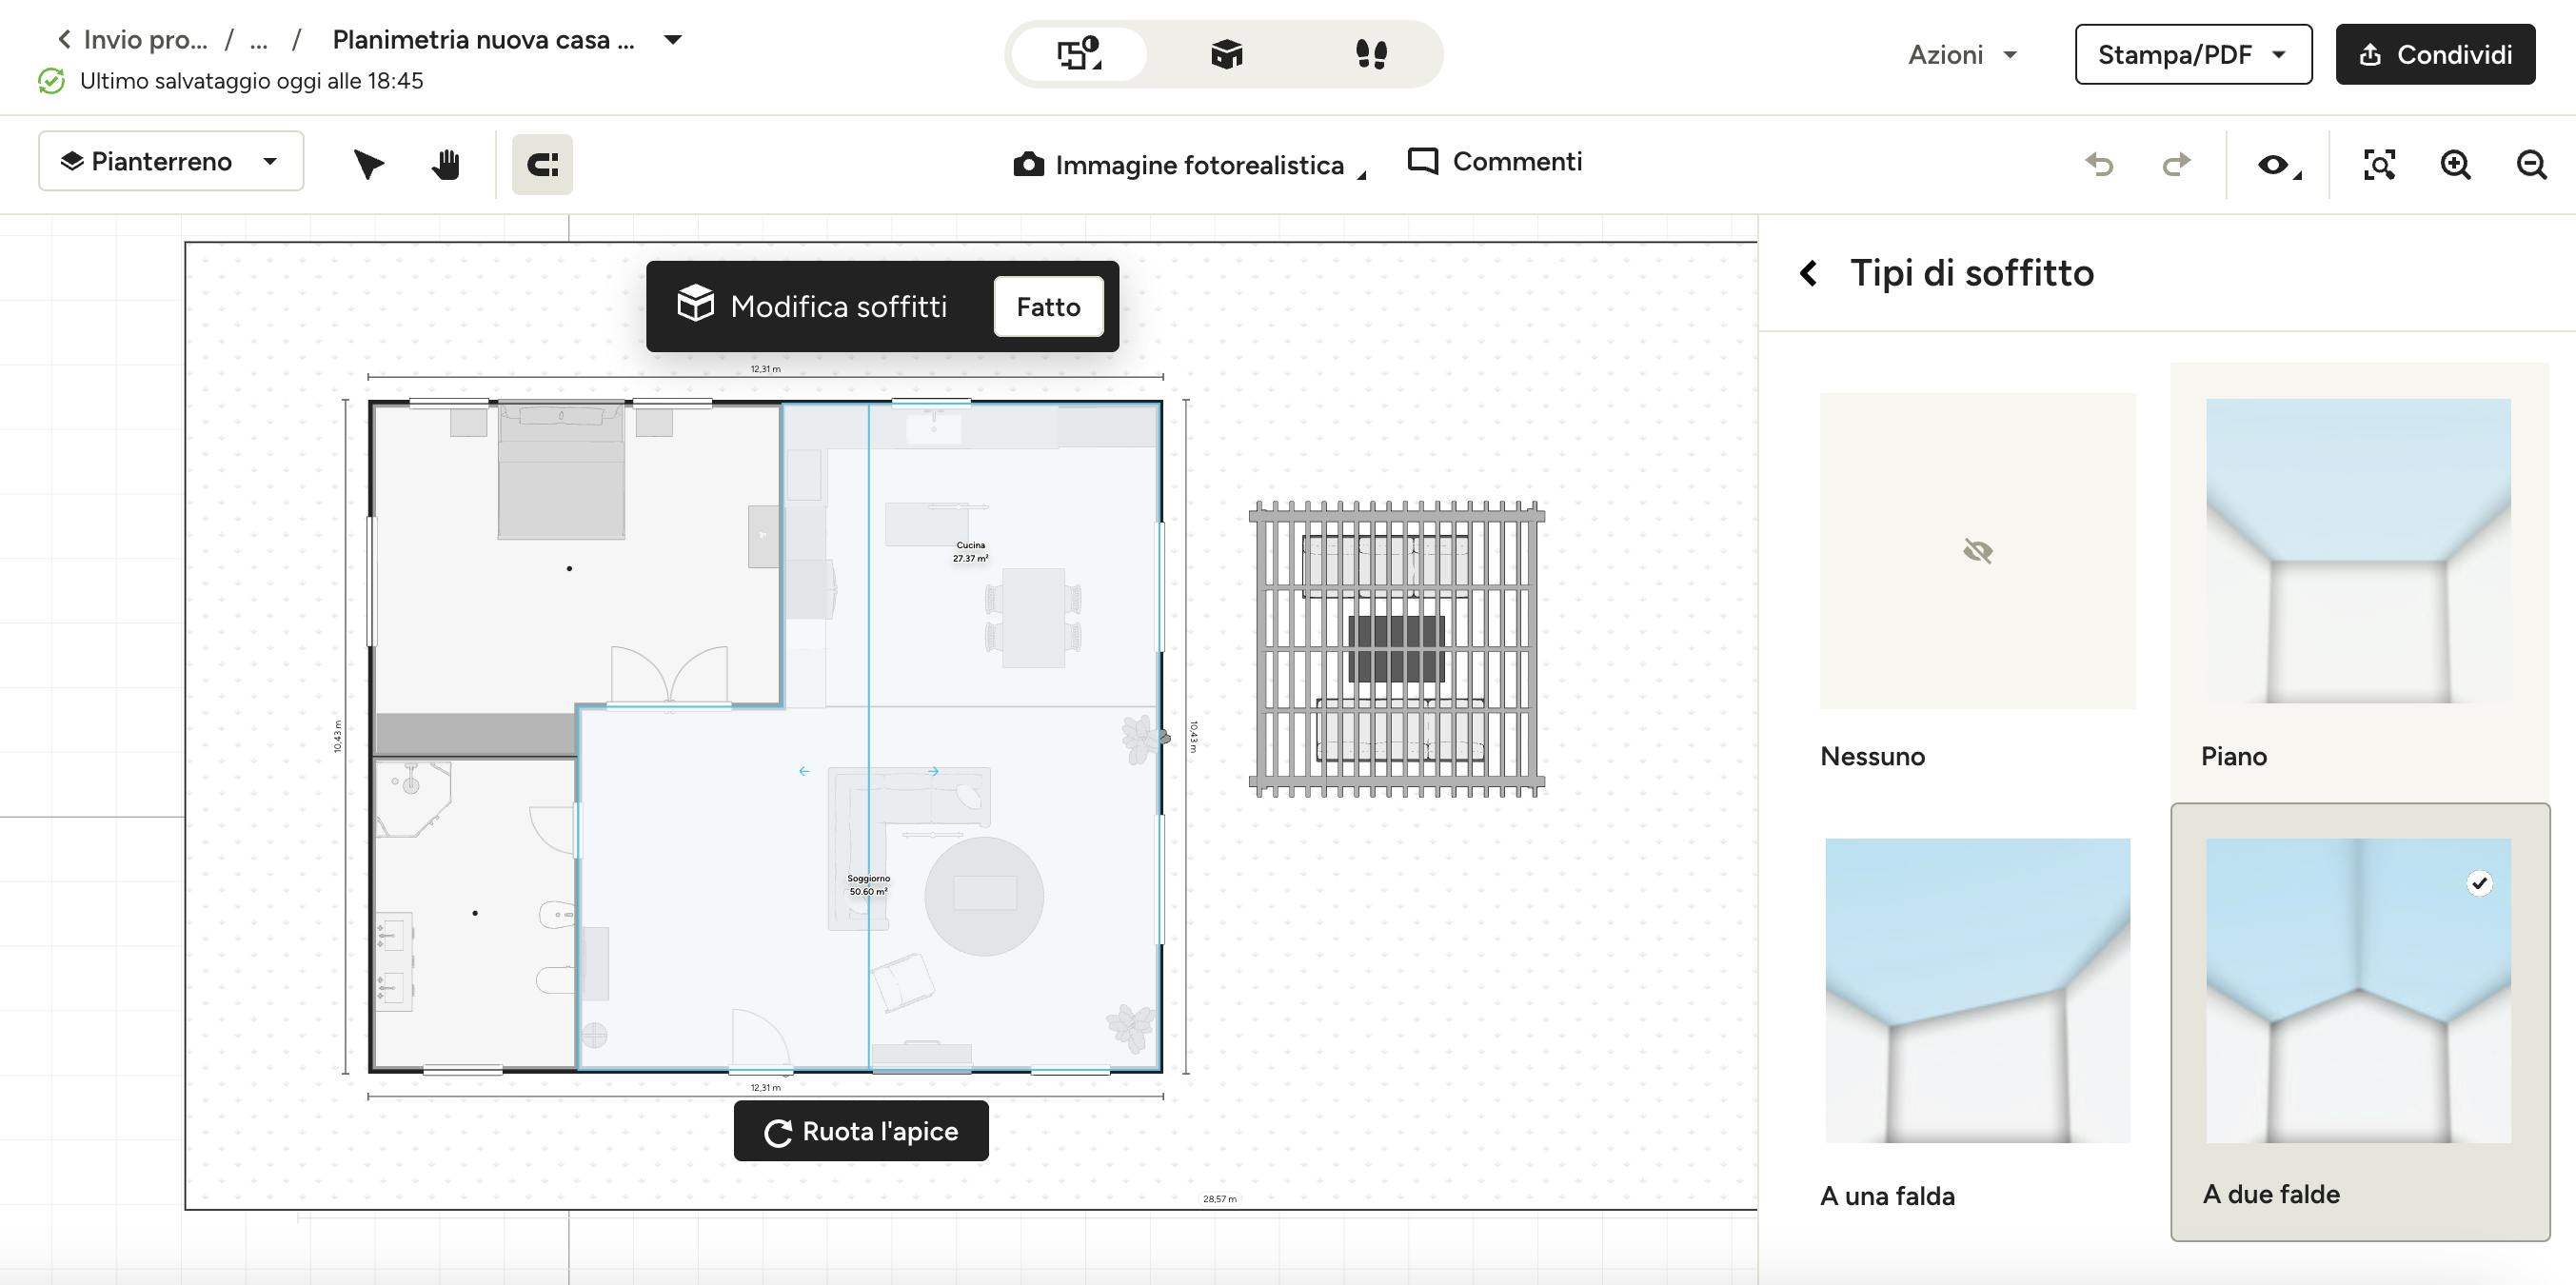The height and width of the screenshot is (1285, 2576).
Task: Select the pergola structure outside the house
Action: click(x=1396, y=649)
